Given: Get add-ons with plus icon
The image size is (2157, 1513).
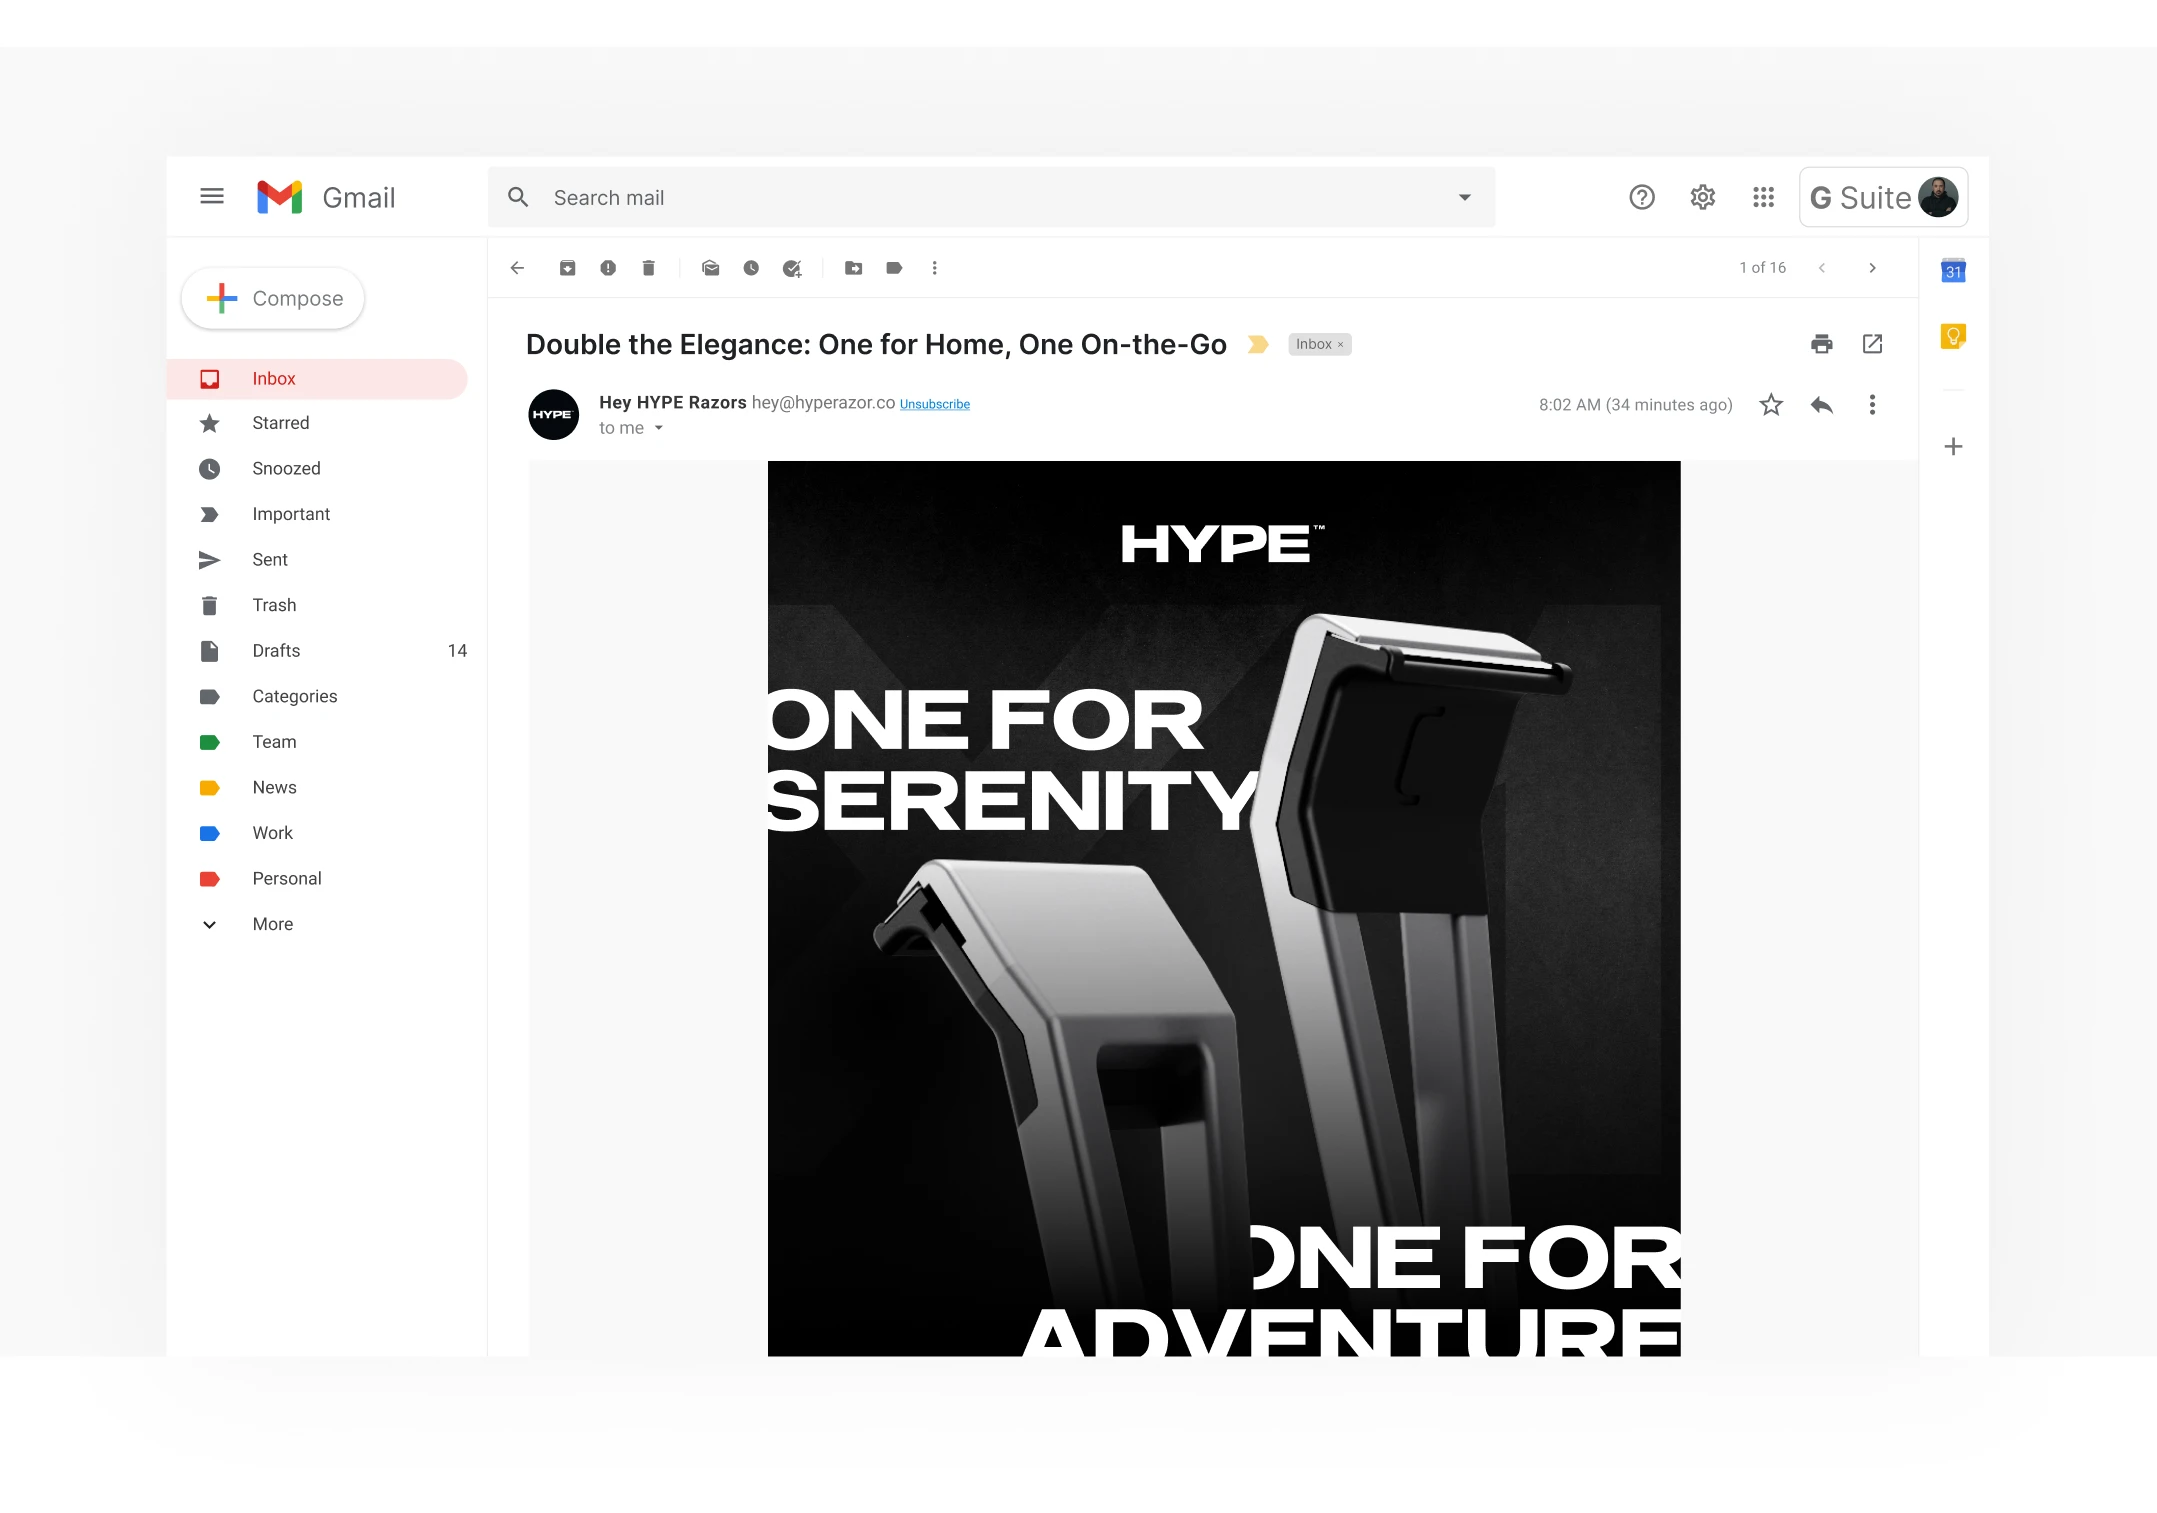Looking at the screenshot, I should point(1953,447).
